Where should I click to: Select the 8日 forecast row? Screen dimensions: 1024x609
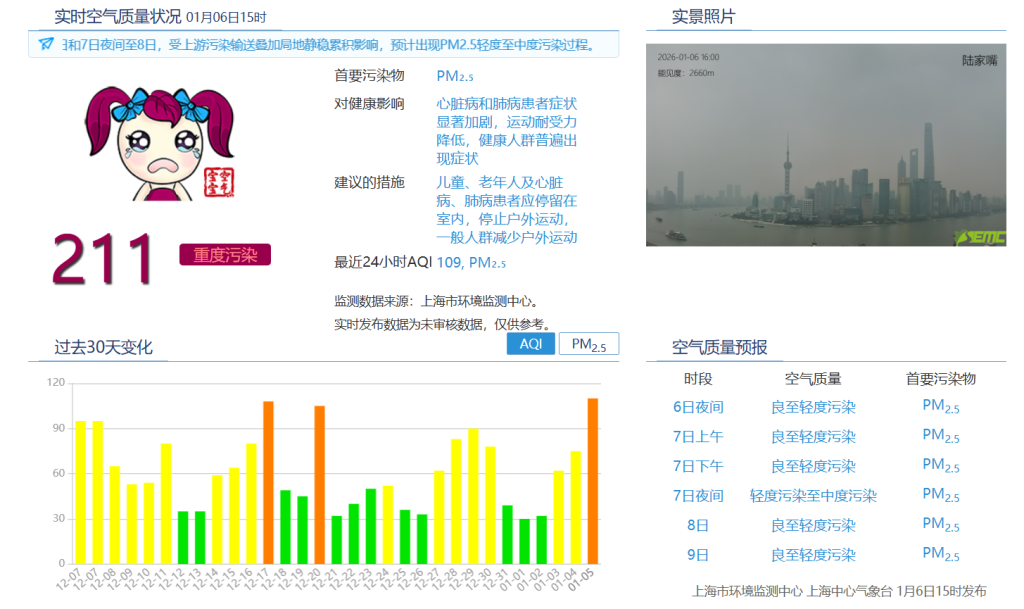tap(698, 525)
